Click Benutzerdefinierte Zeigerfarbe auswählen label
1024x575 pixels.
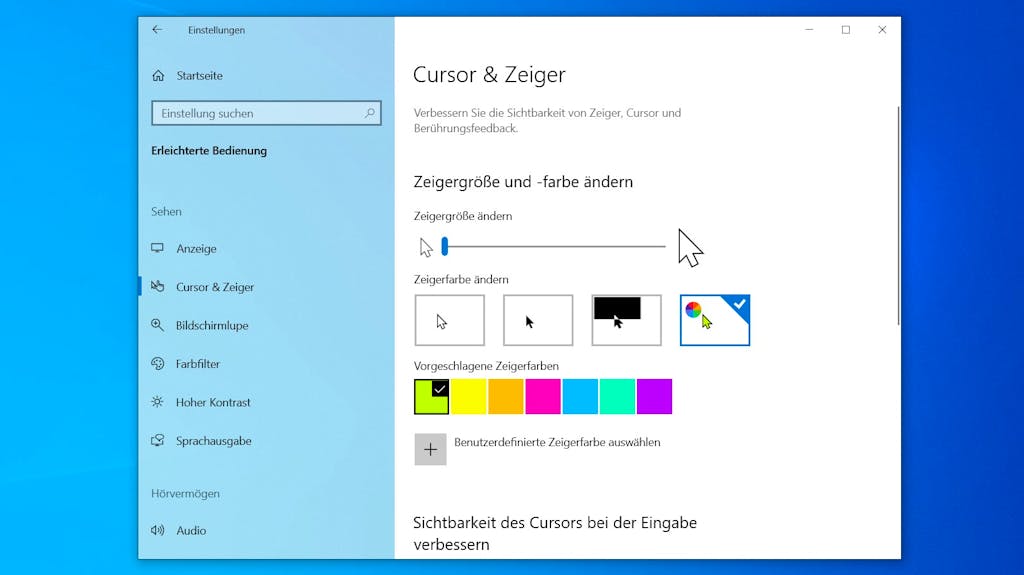(x=557, y=442)
